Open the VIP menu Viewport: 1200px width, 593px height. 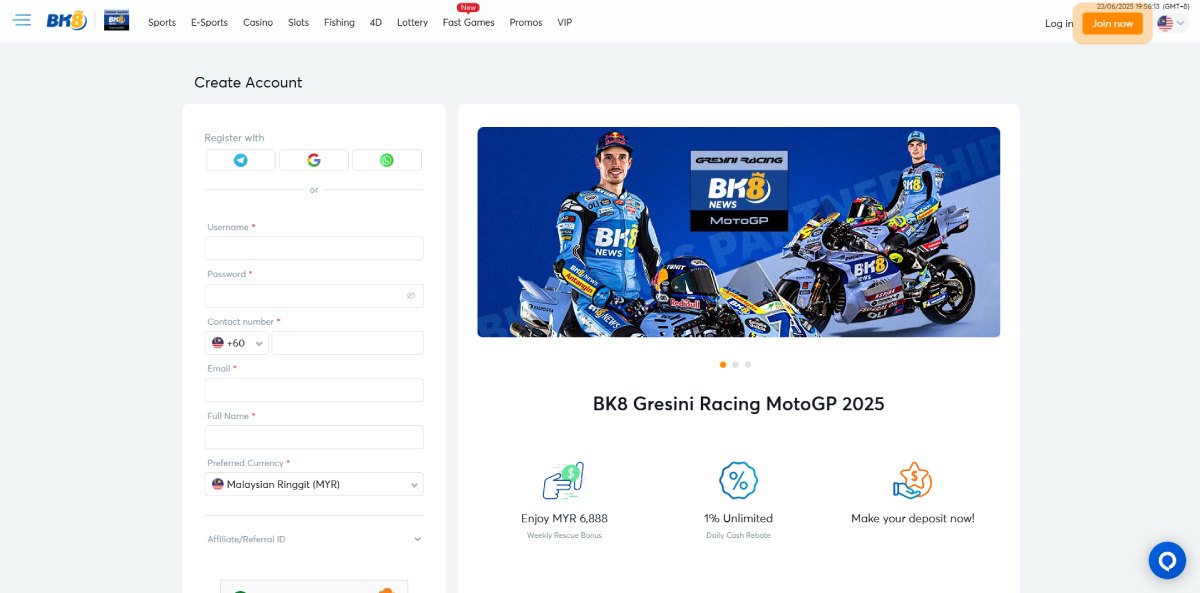pos(565,22)
